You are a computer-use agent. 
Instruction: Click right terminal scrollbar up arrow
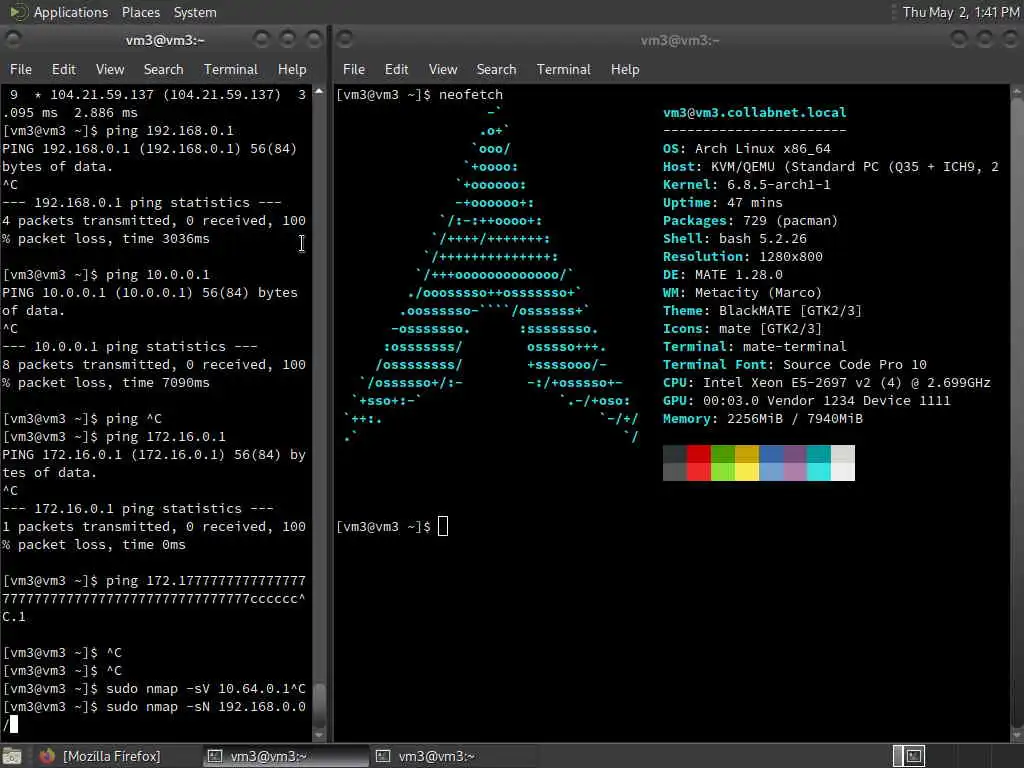(1017, 92)
